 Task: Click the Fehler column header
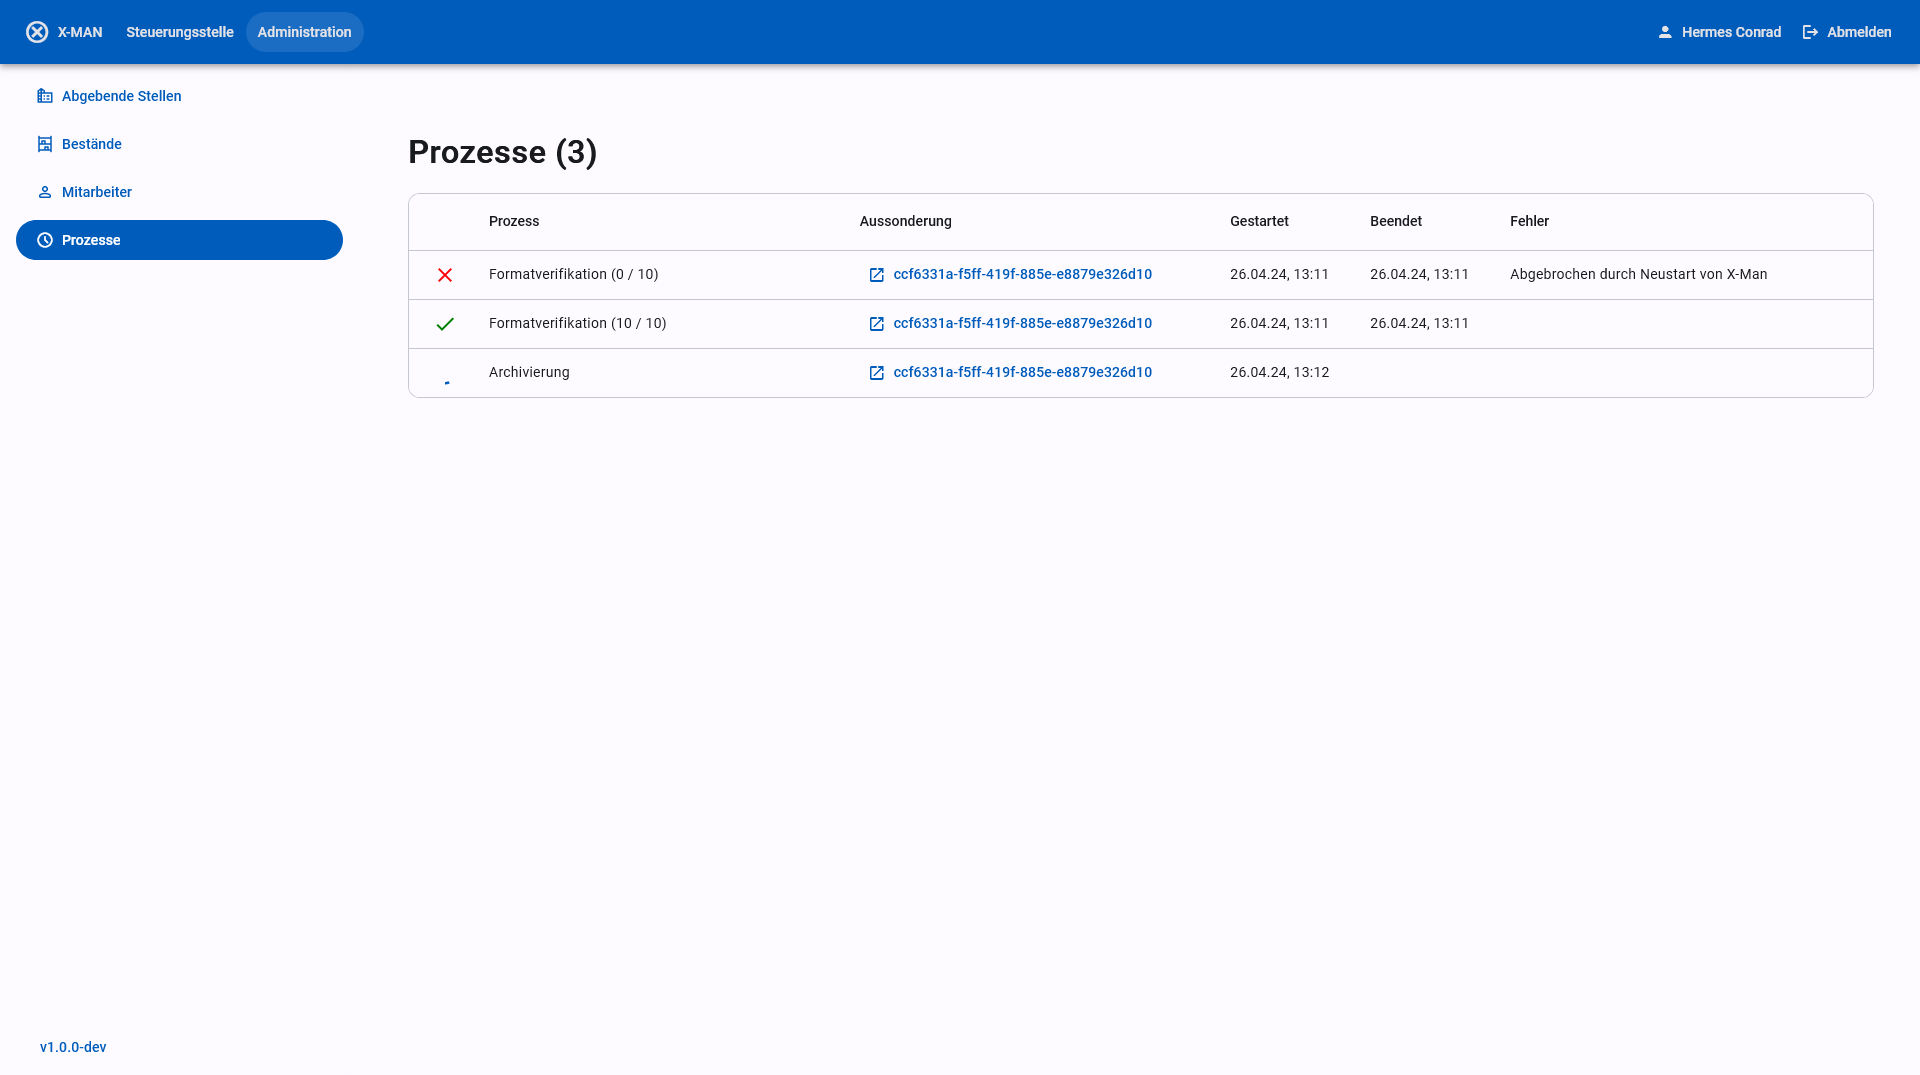pos(1529,221)
